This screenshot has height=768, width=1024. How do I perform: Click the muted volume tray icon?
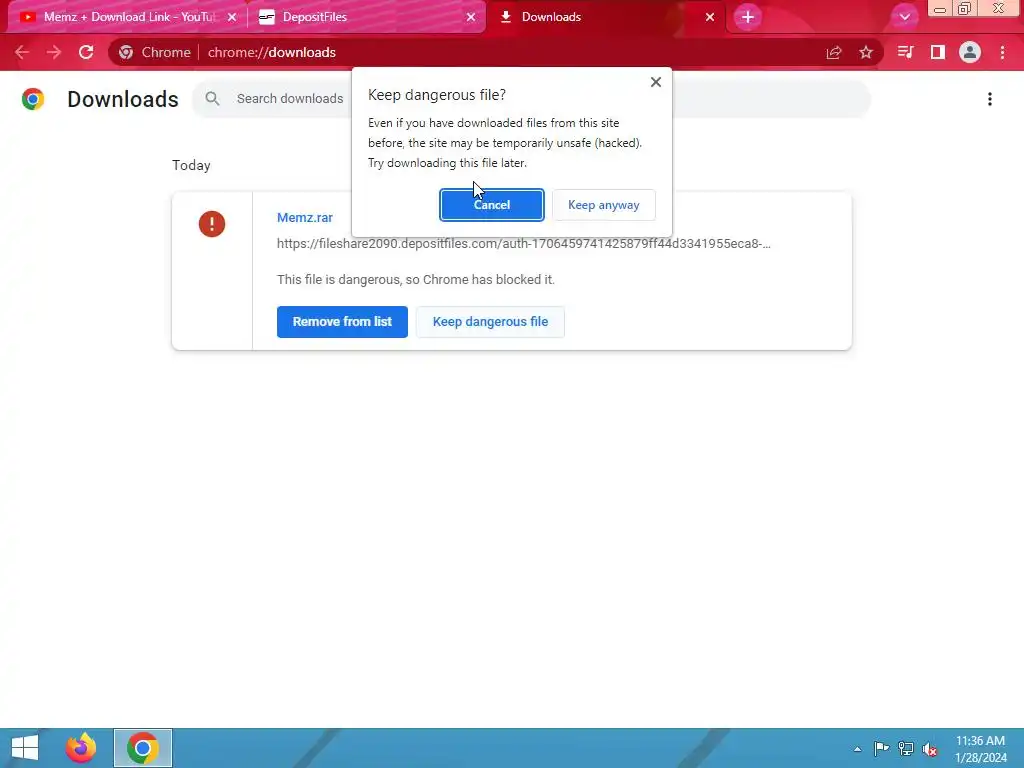point(930,749)
